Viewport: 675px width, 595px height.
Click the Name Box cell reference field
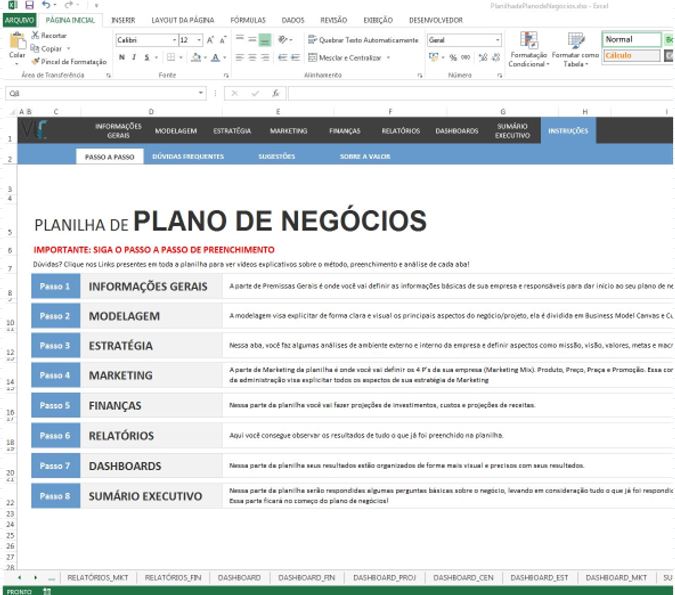pos(100,93)
